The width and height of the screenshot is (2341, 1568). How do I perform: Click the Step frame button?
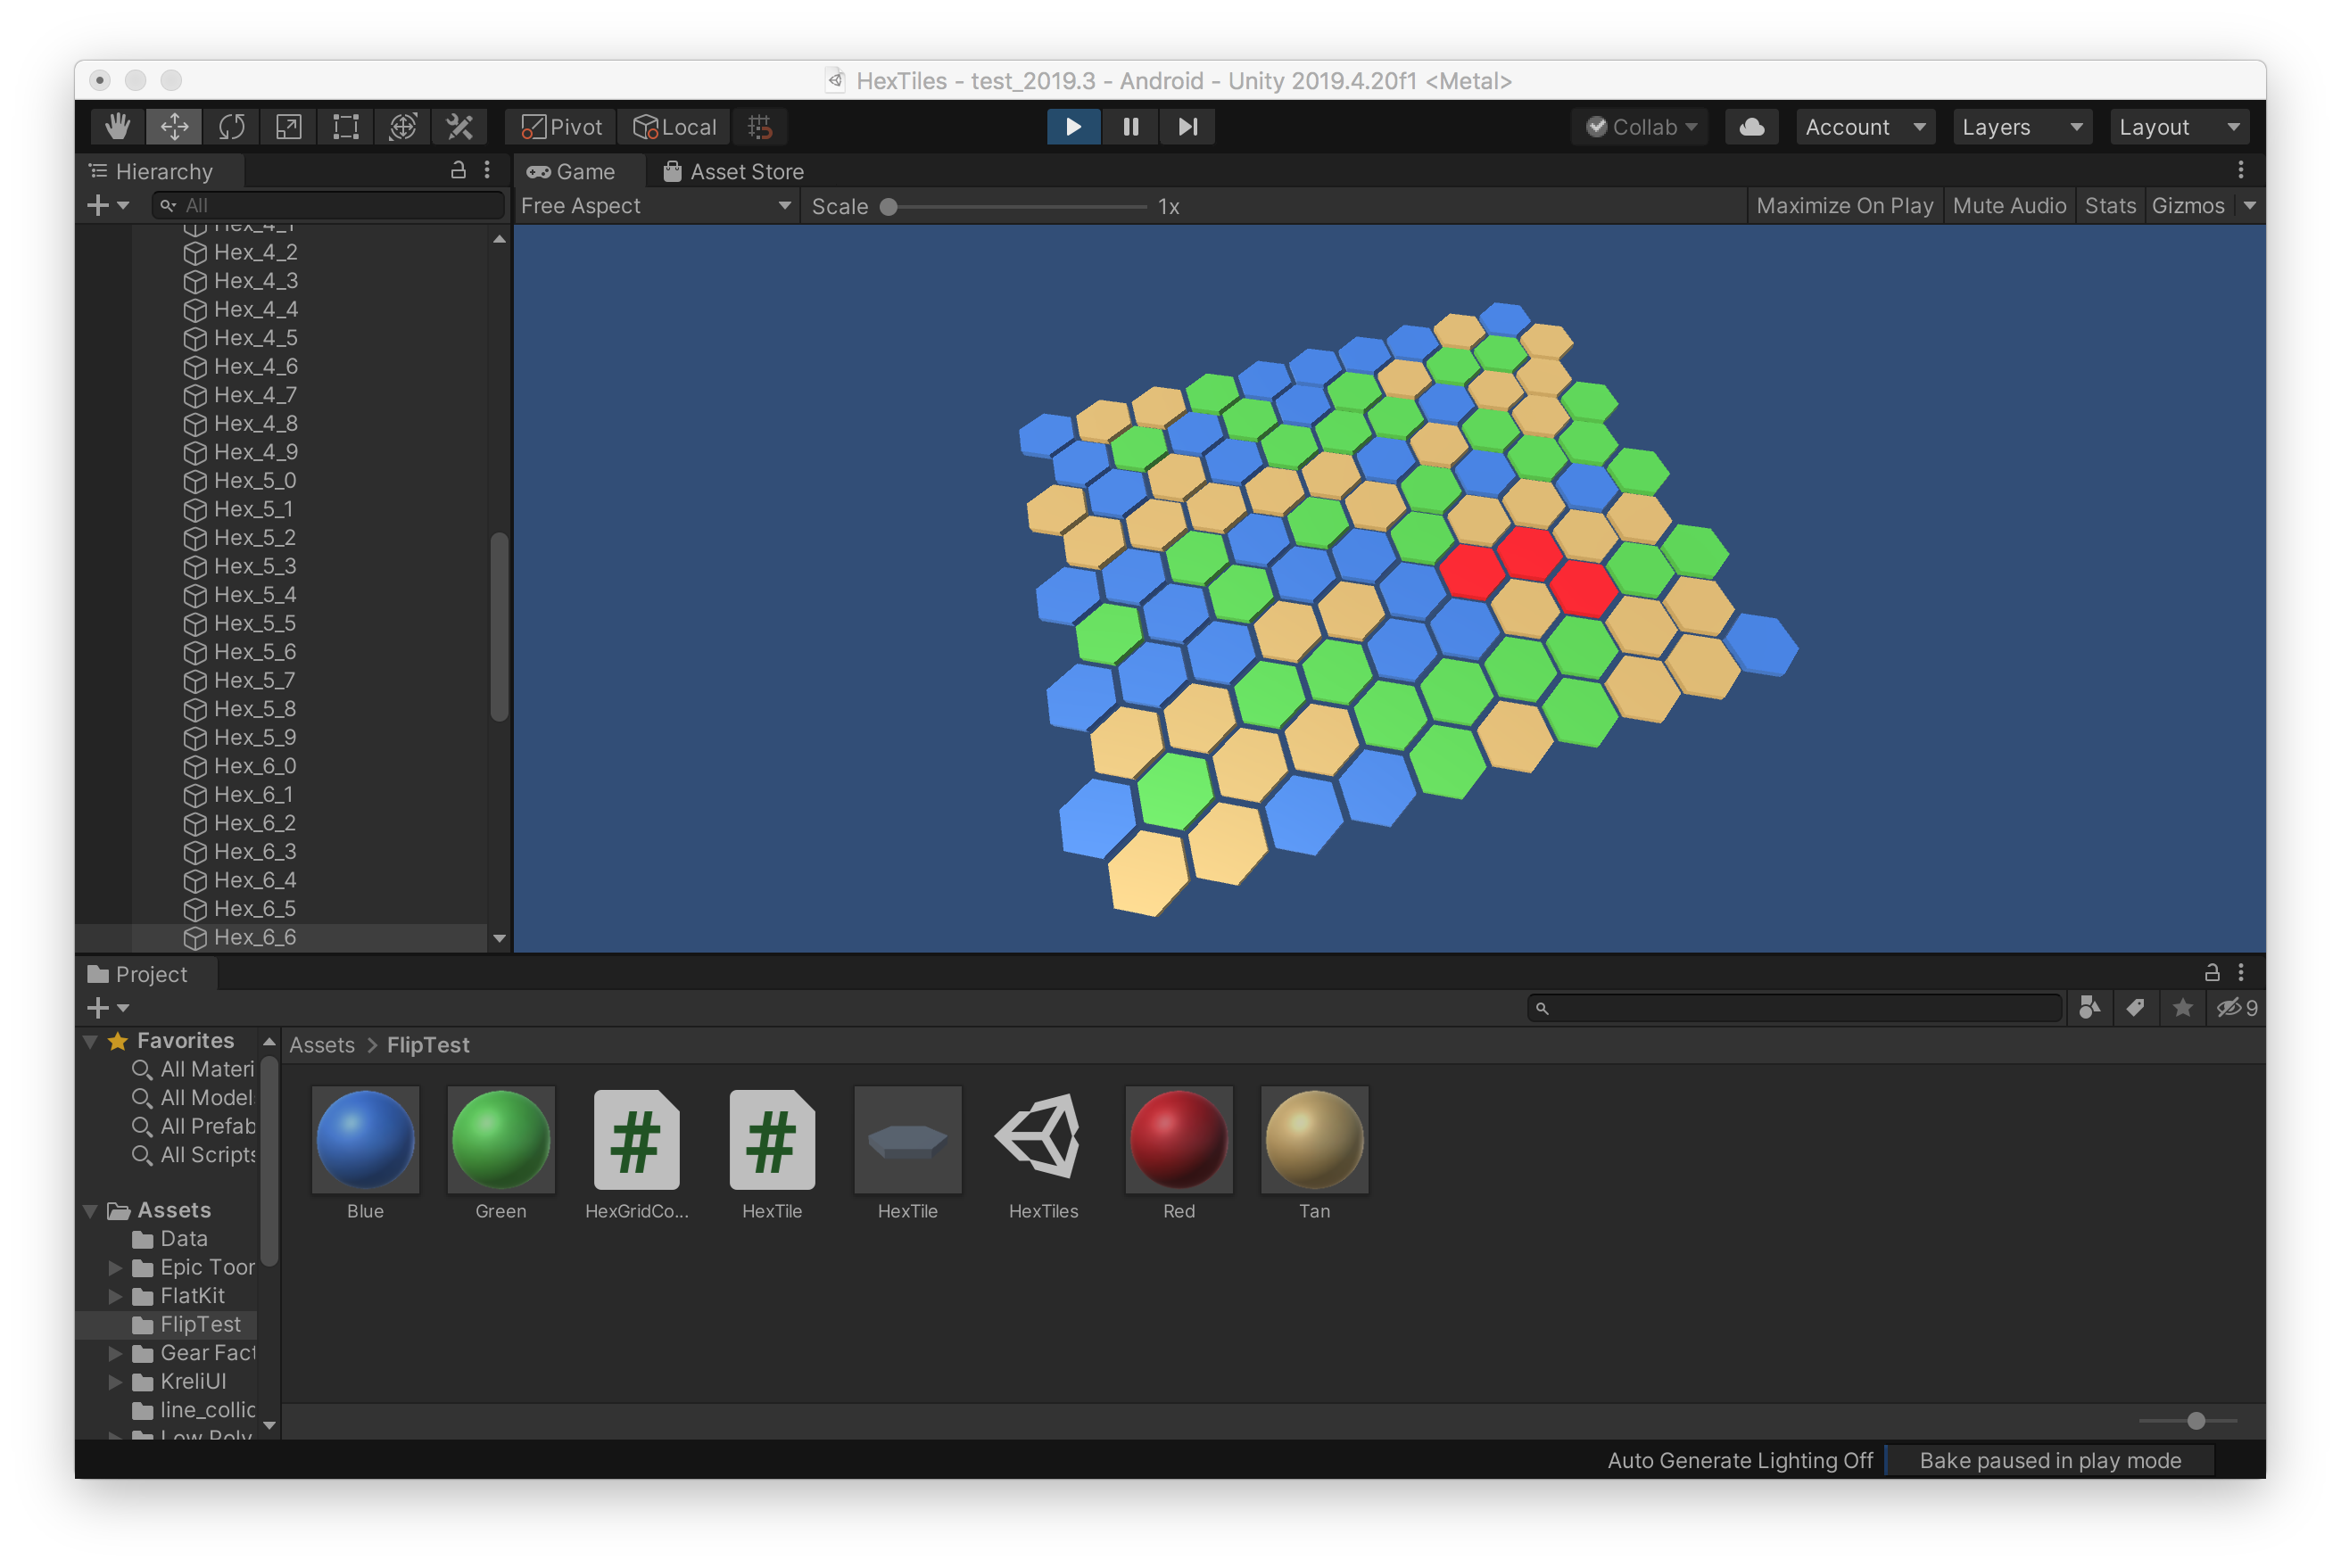coord(1187,127)
